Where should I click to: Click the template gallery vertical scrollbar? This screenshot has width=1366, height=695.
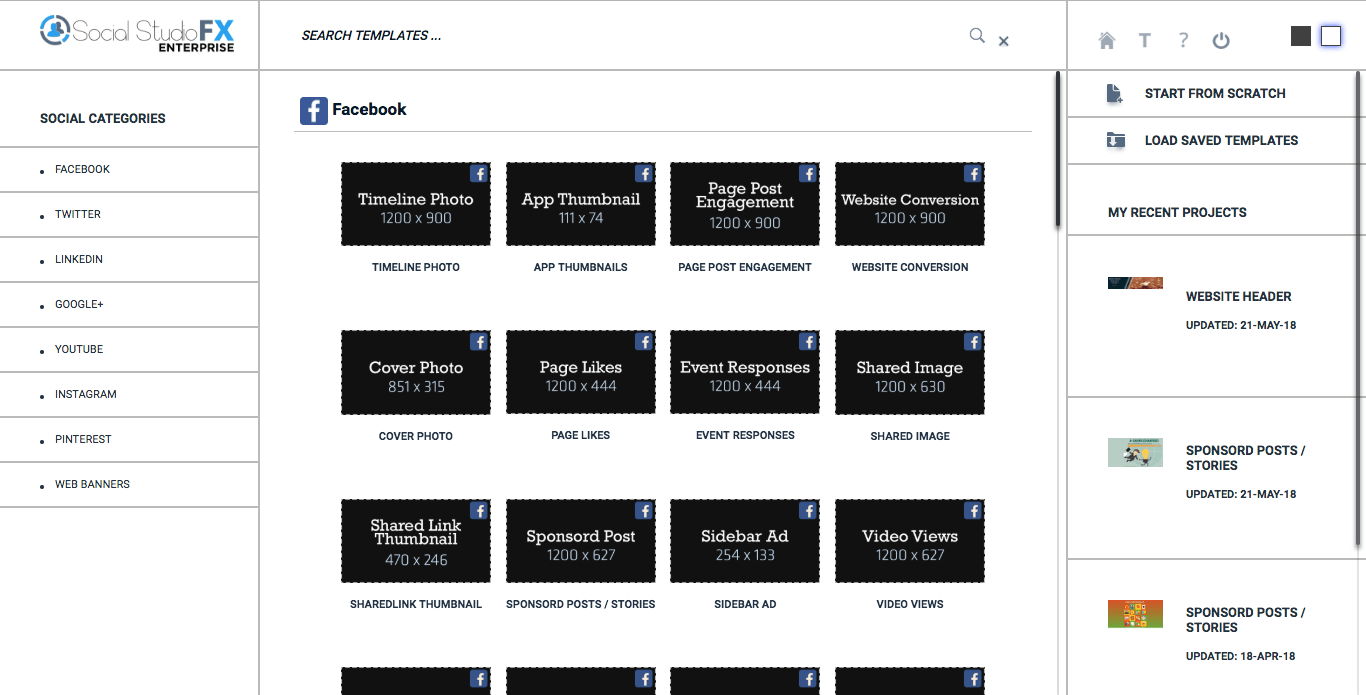(x=1058, y=150)
